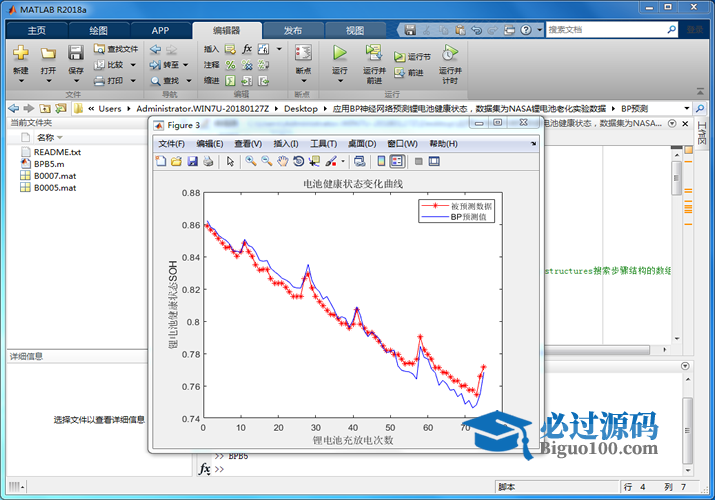Viewport: 715px width, 500px height.
Task: Toggle the Edit Plot arrow tool
Action: (230, 161)
